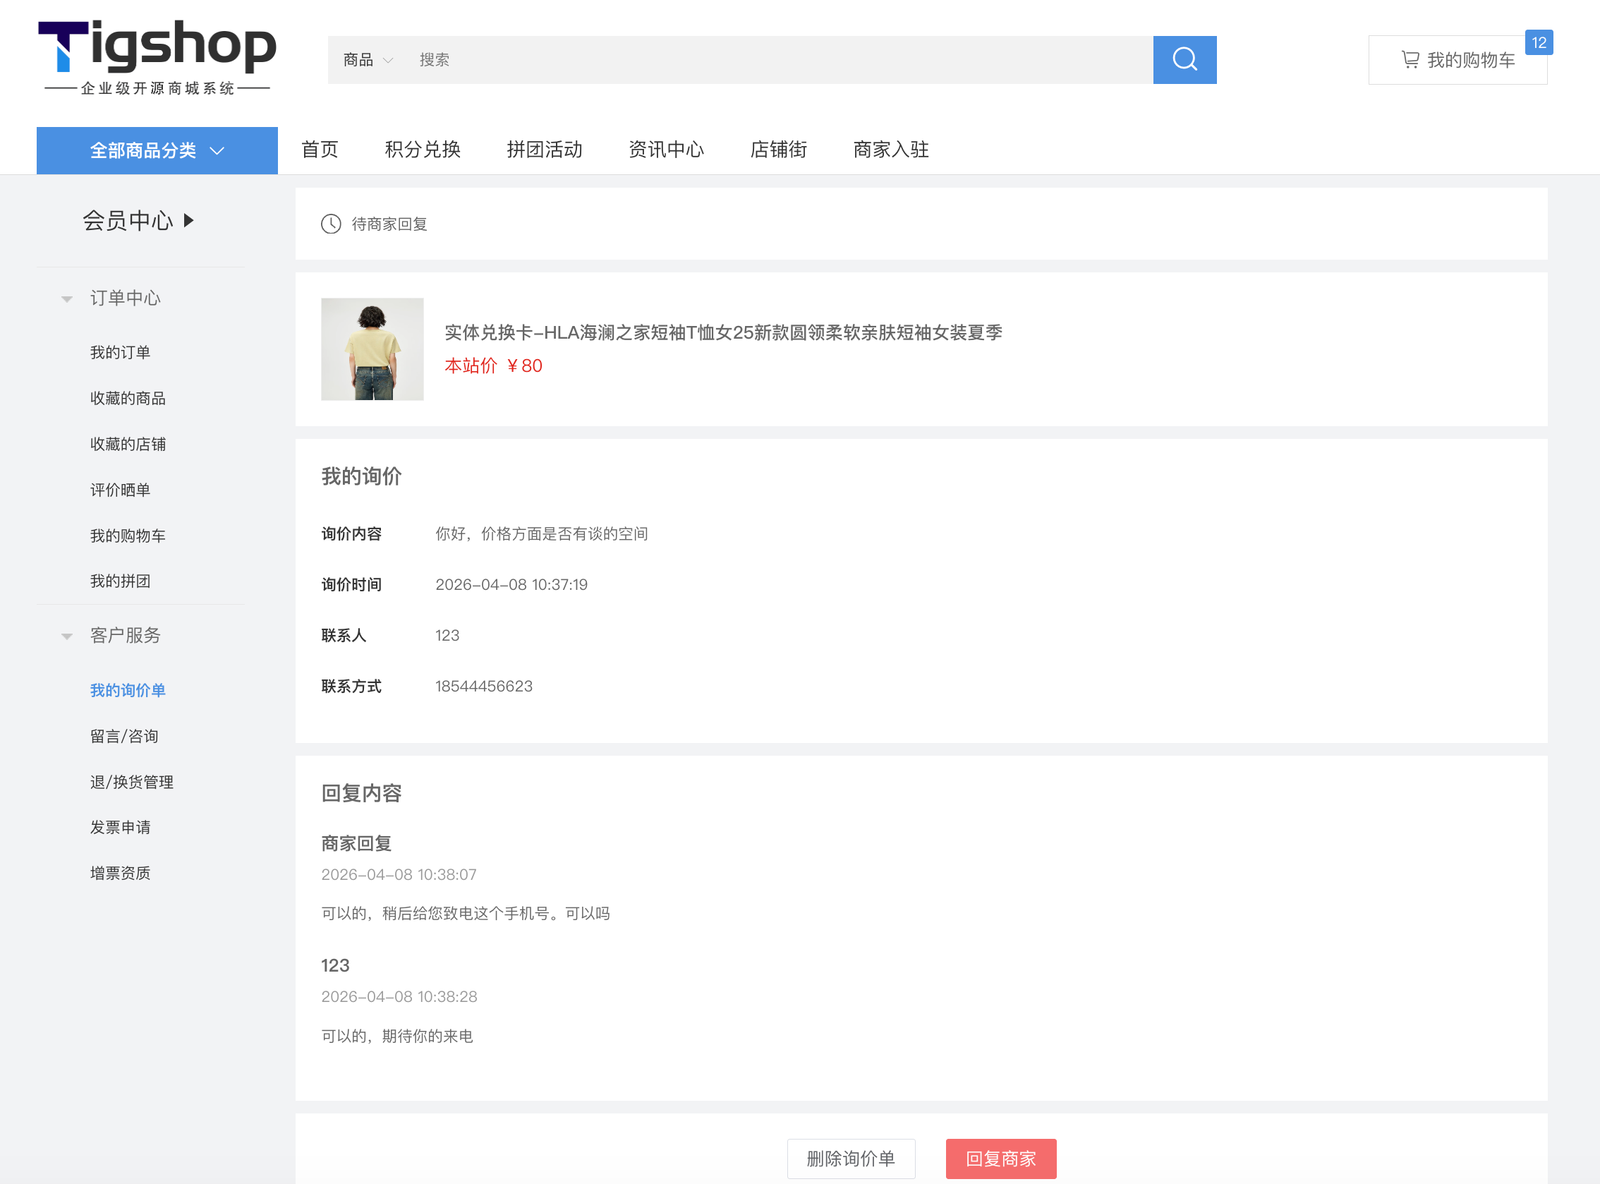Image resolution: width=1600 pixels, height=1184 pixels.
Task: Open the 积分兑换 nav item
Action: [422, 150]
